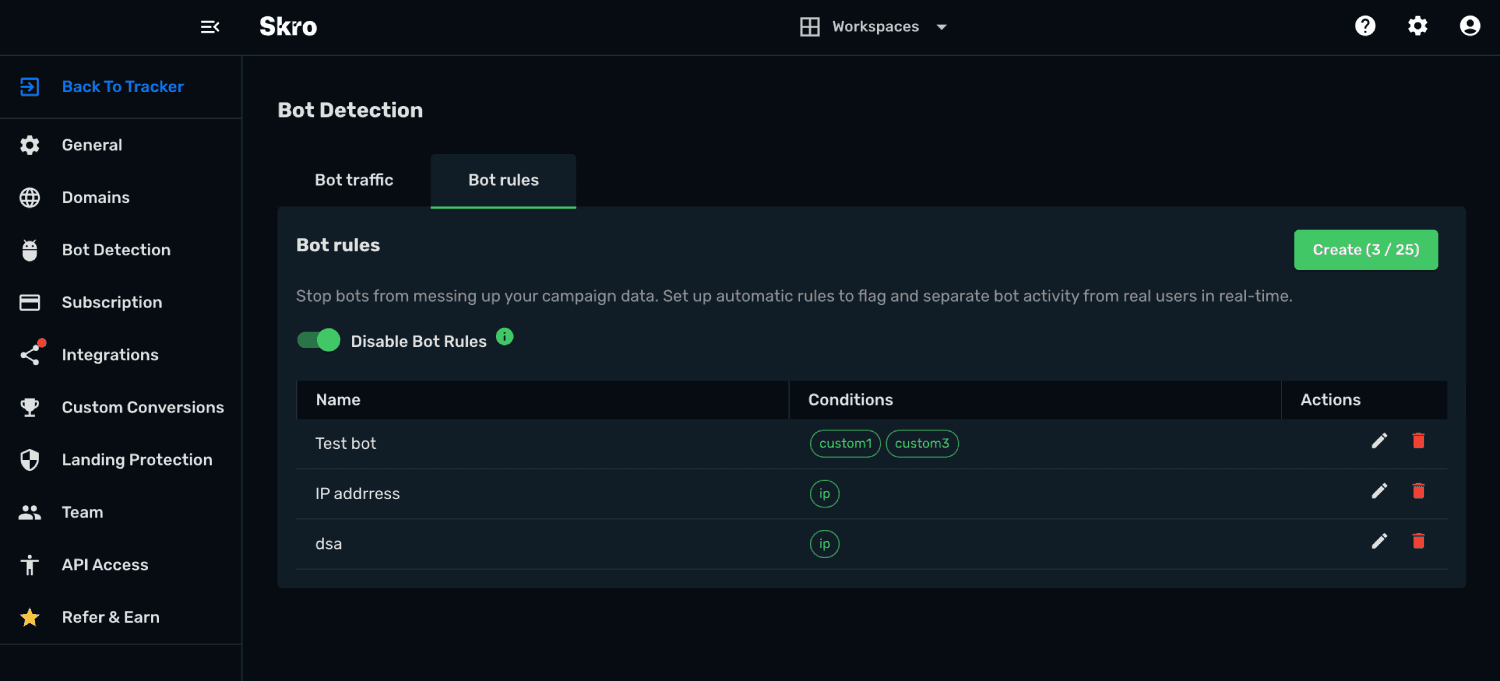Image resolution: width=1500 pixels, height=681 pixels.
Task: Open the settings gear icon in header
Action: [x=1418, y=26]
